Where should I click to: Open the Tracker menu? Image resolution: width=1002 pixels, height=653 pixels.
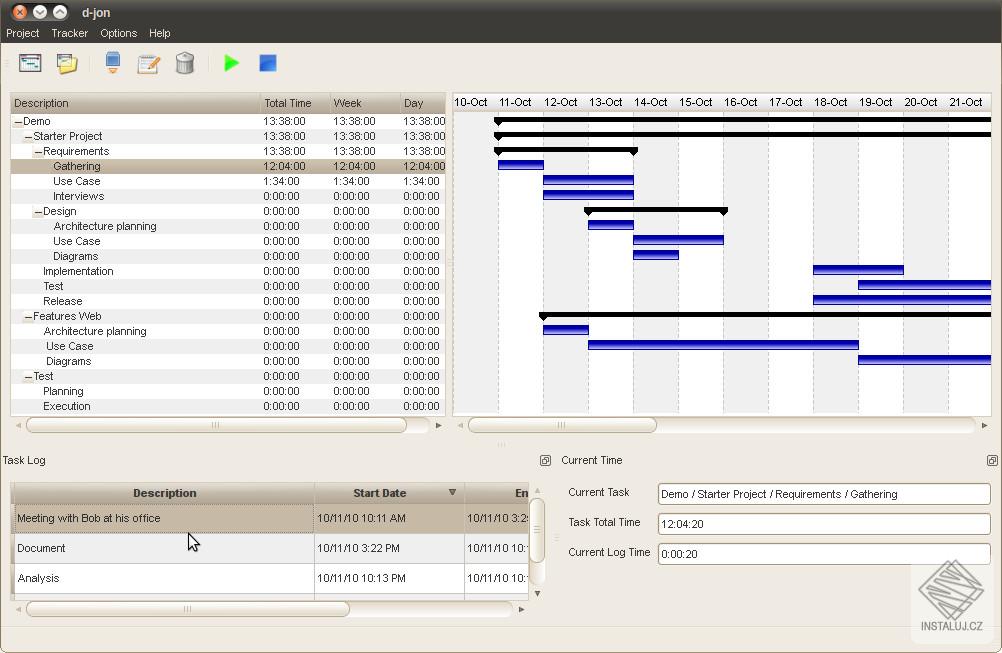pos(70,33)
